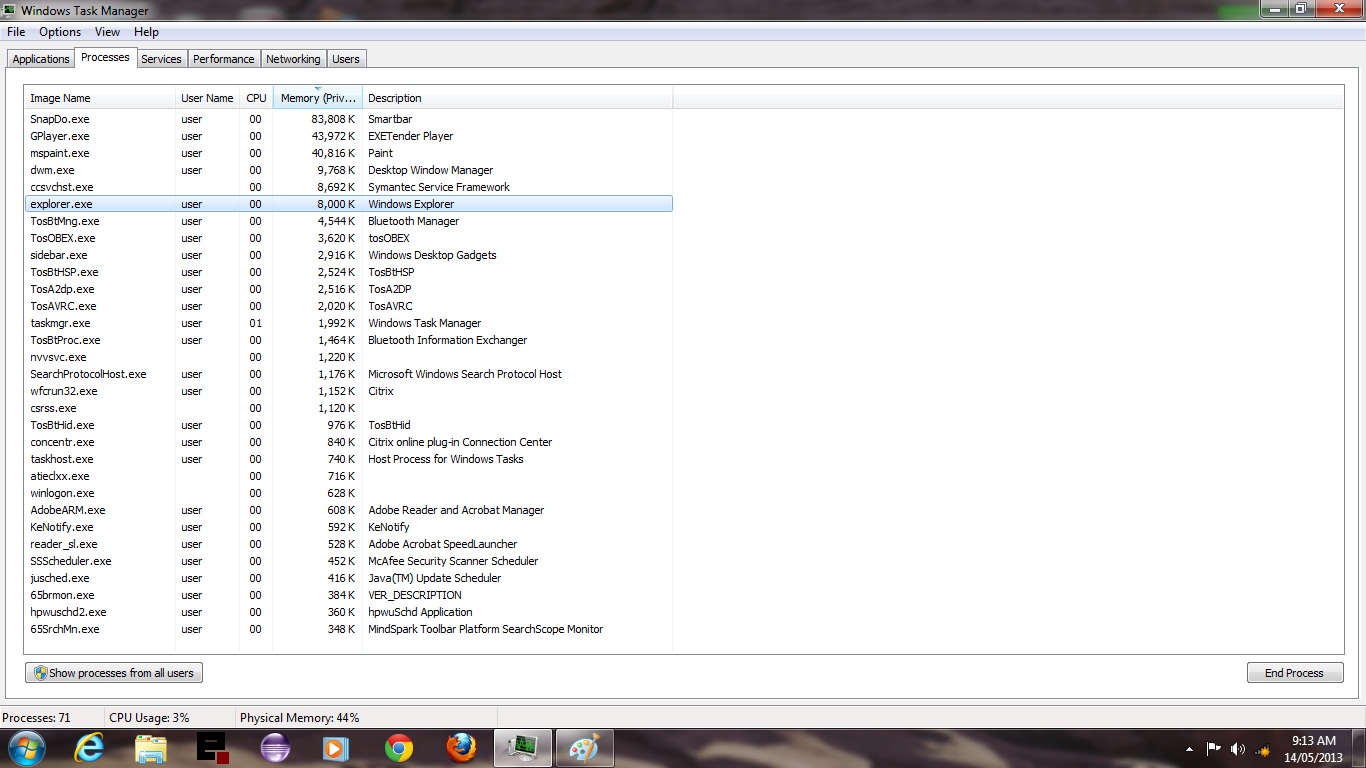This screenshot has height=768, width=1366.
Task: Select the mspaint.exe process
Action: click(349, 153)
